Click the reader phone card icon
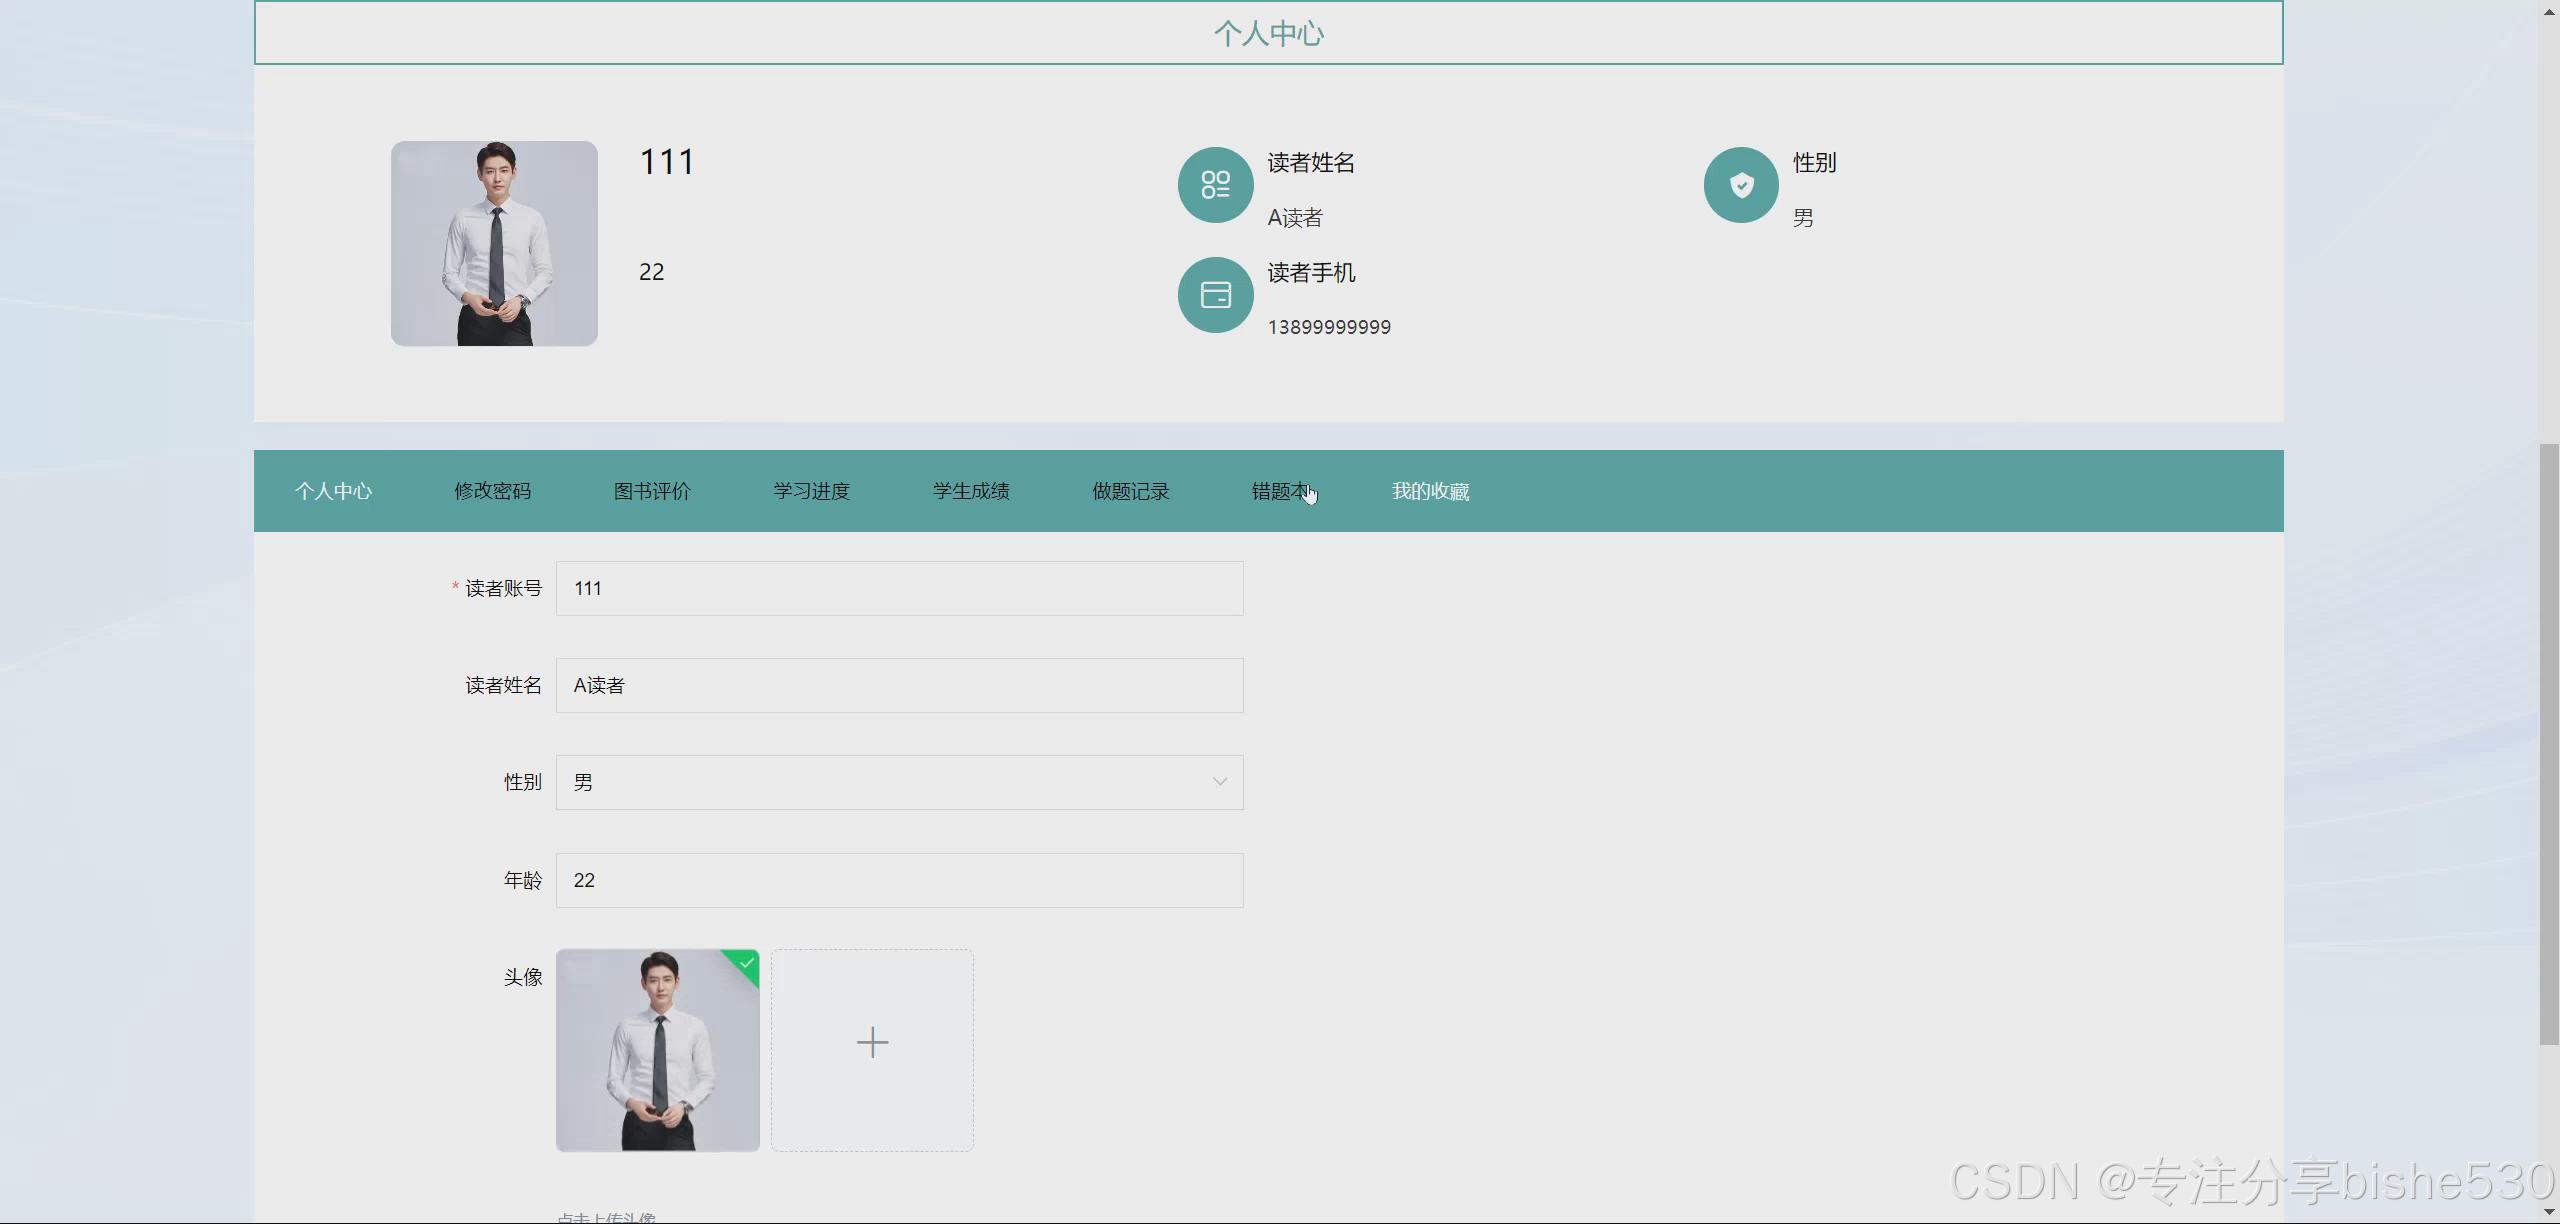Image resolution: width=2560 pixels, height=1224 pixels. [x=1215, y=295]
